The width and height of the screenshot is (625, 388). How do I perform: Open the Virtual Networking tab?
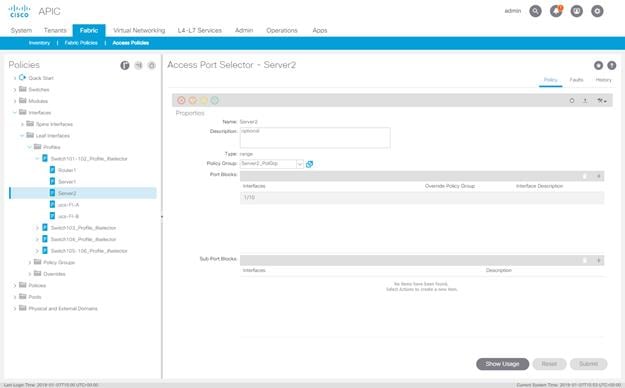[139, 30]
